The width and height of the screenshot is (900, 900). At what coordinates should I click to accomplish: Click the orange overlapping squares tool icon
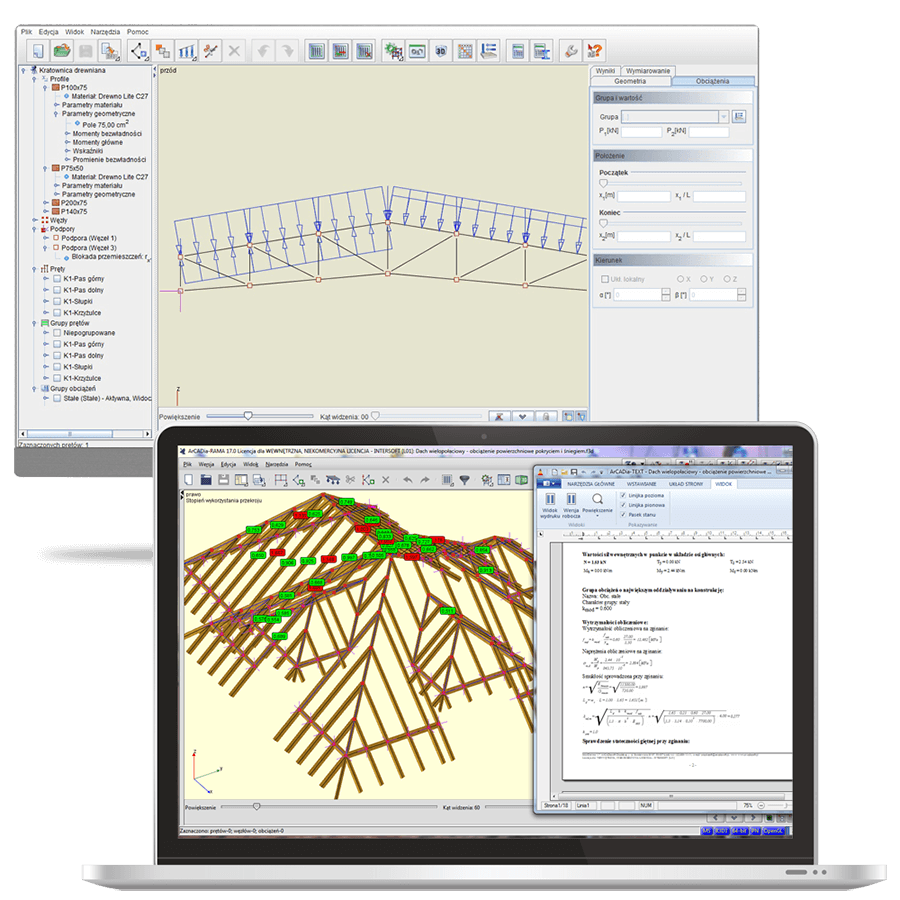[163, 51]
